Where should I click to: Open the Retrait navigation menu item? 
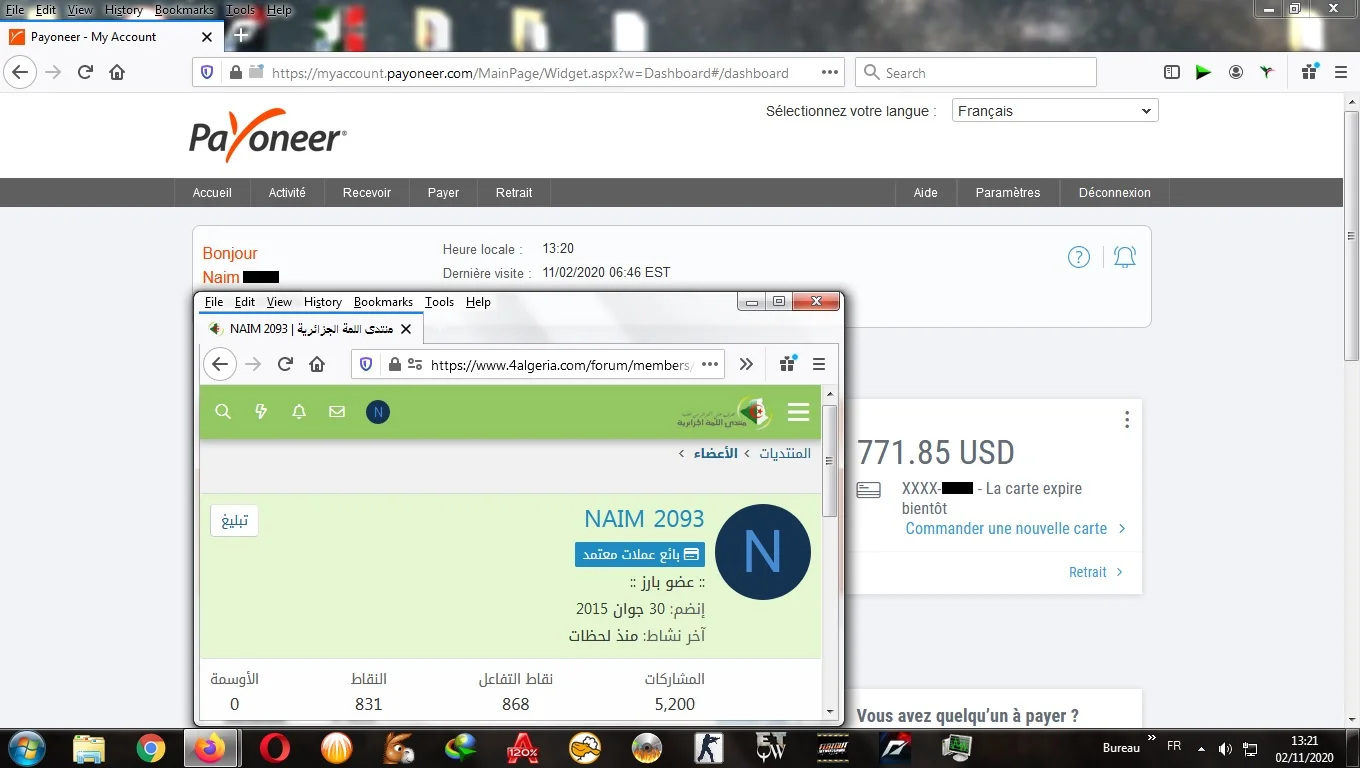tap(514, 193)
